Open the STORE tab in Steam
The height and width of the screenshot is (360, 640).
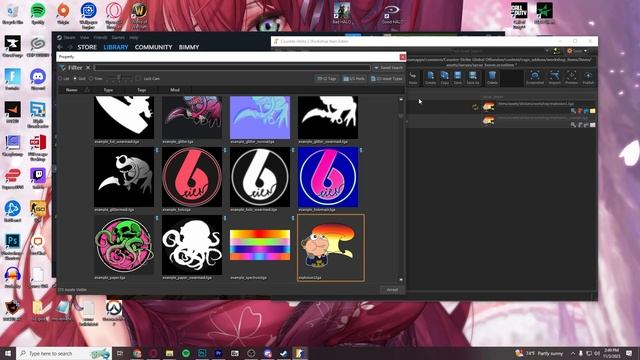point(87,47)
